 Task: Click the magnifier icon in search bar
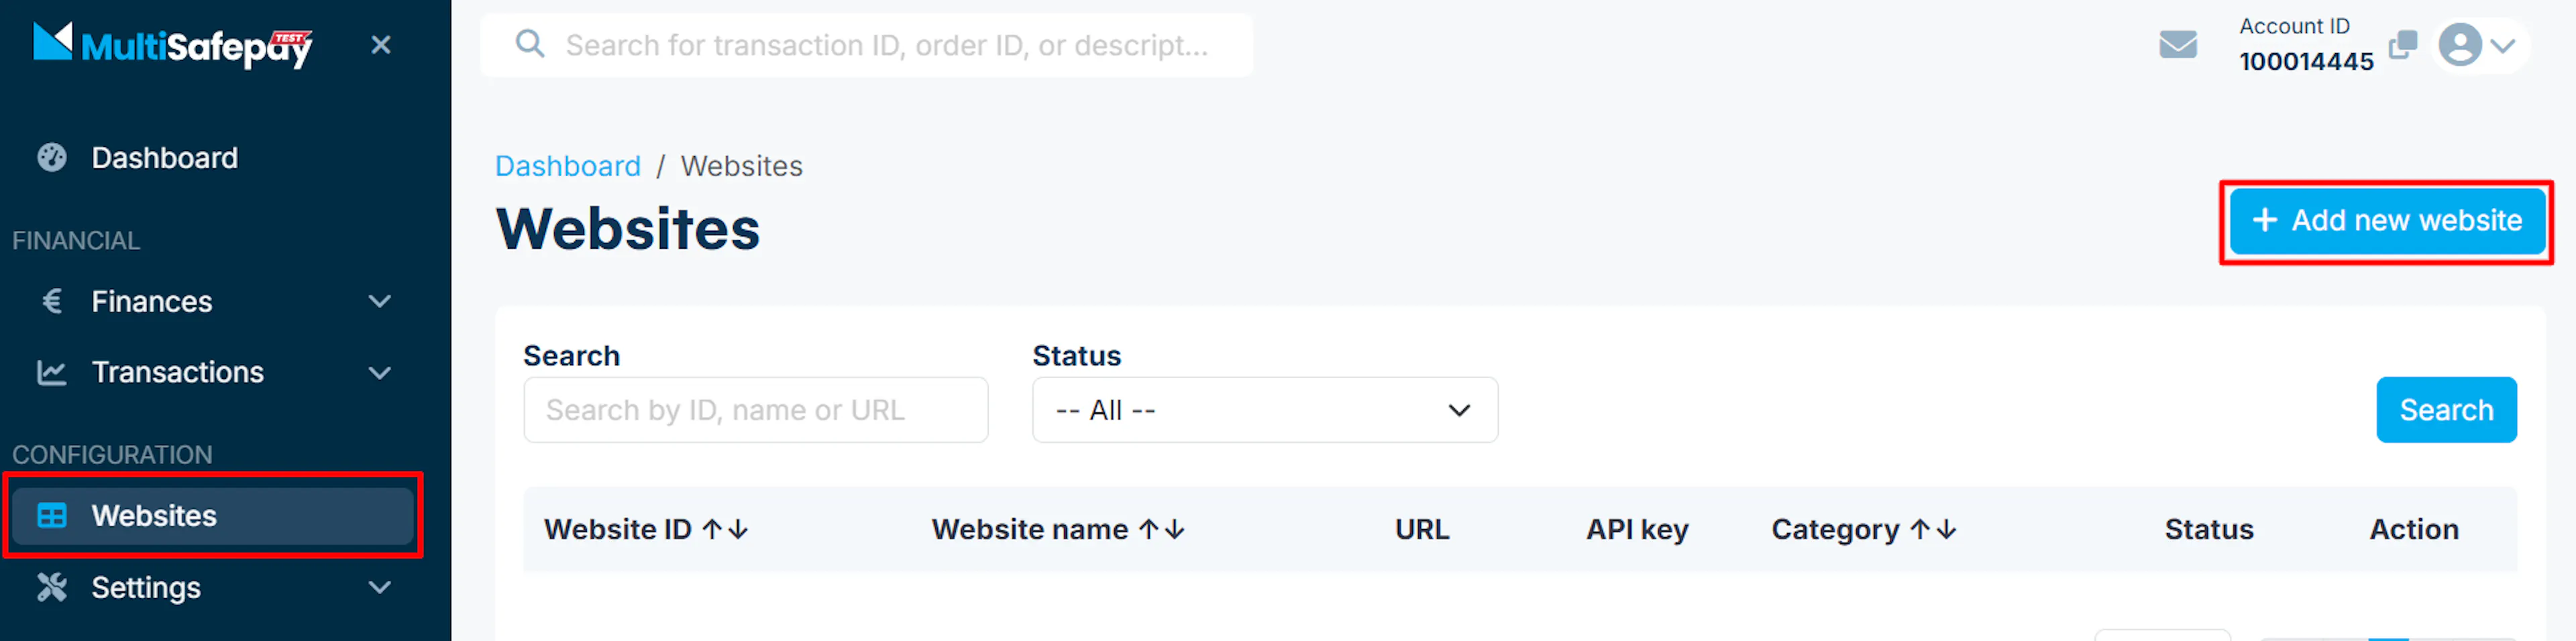pos(529,44)
